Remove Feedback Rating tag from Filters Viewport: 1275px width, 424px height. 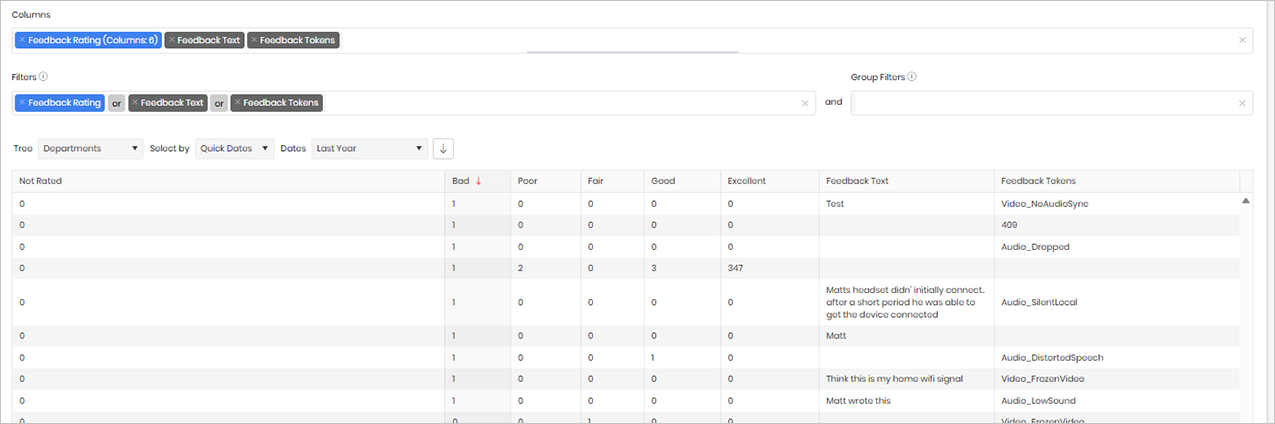coord(22,102)
